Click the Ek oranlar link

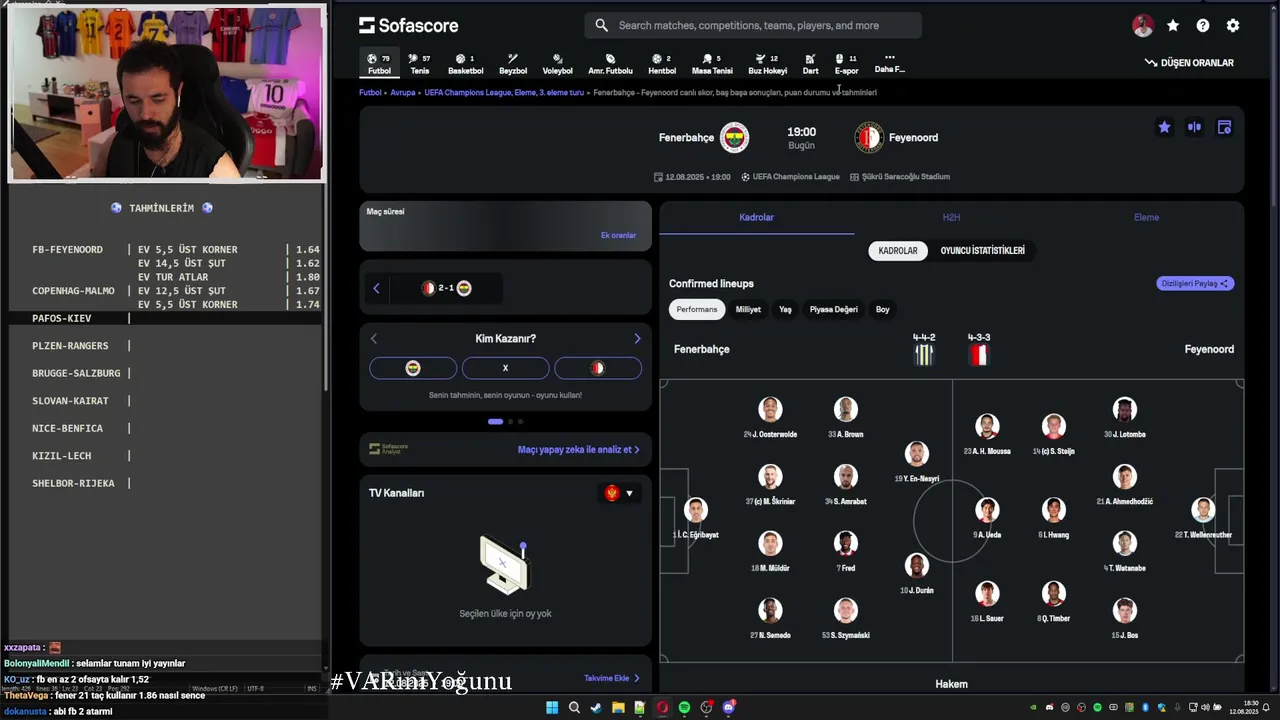point(618,235)
